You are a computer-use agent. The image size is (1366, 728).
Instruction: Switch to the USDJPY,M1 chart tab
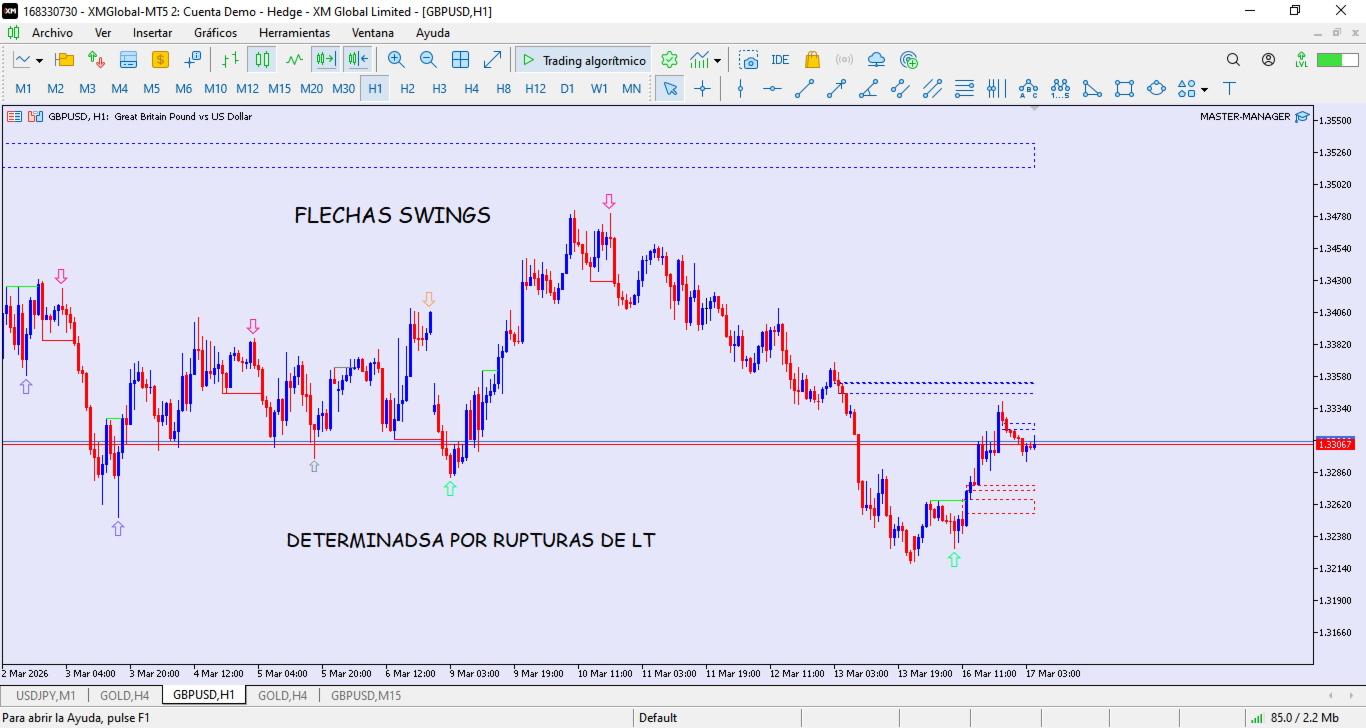coord(46,695)
